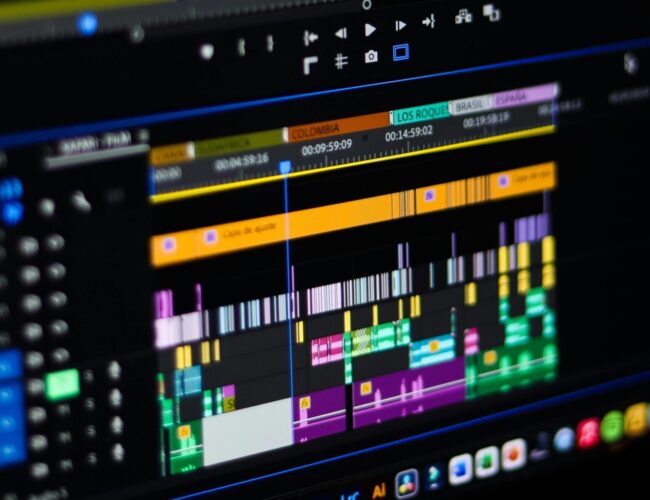Screen dimensions: 650x500
Task: Click the corner bracket icon below Go to In
Action: (x=311, y=65)
